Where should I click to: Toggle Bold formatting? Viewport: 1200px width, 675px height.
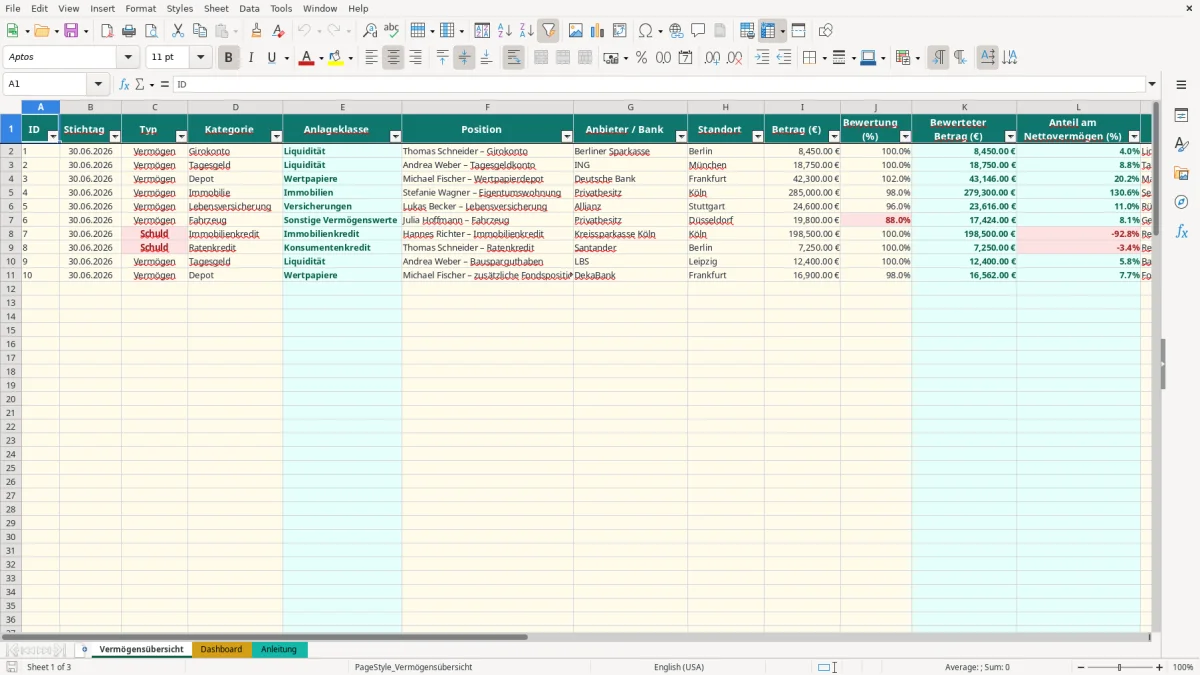click(x=228, y=58)
